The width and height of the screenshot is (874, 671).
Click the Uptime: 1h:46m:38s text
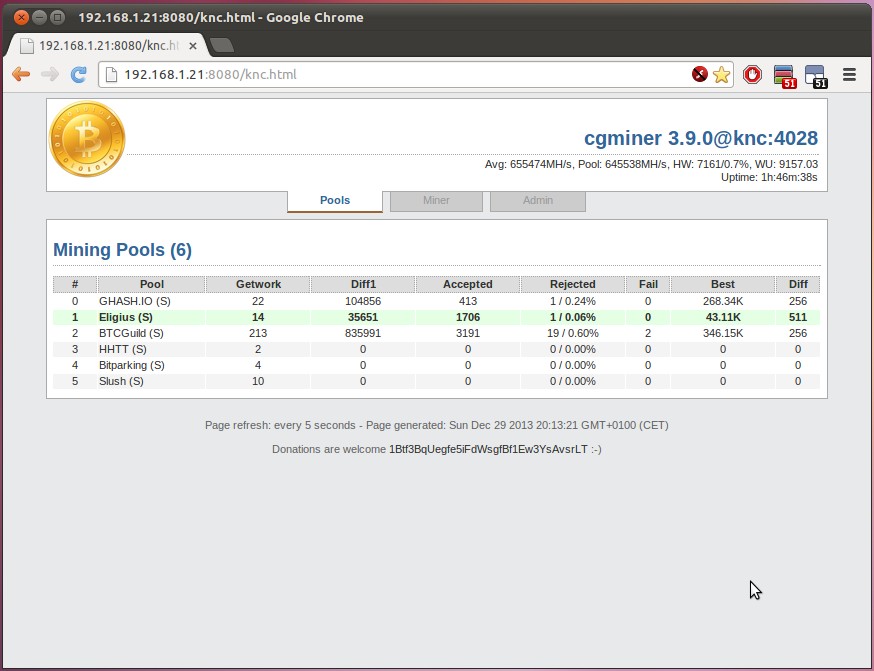[769, 177]
